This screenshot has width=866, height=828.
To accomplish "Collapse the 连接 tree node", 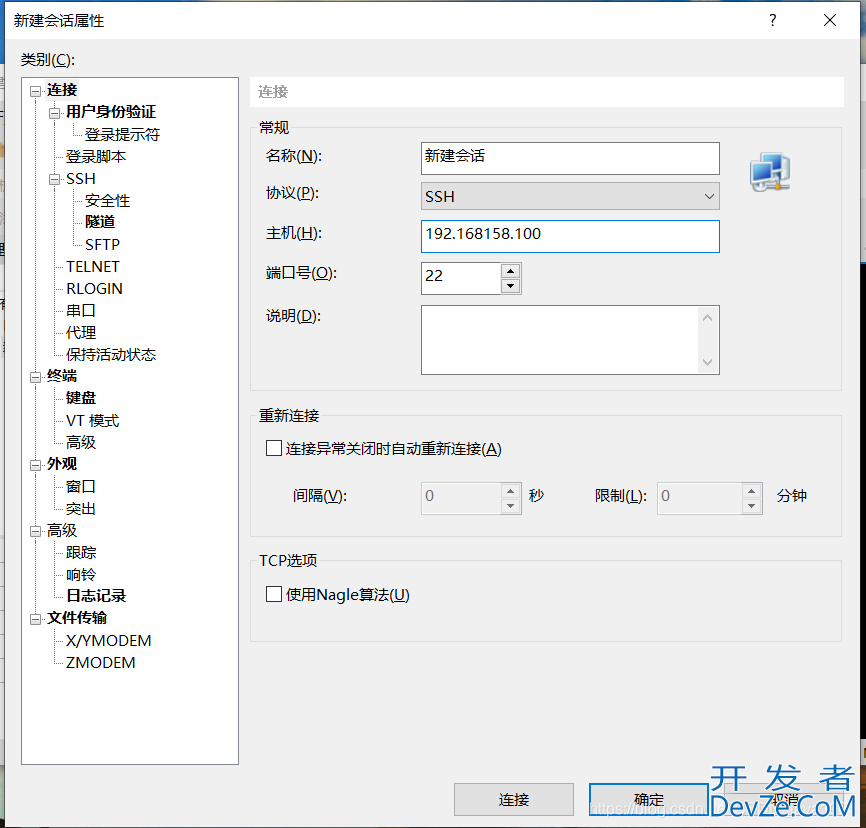I will click(x=35, y=91).
